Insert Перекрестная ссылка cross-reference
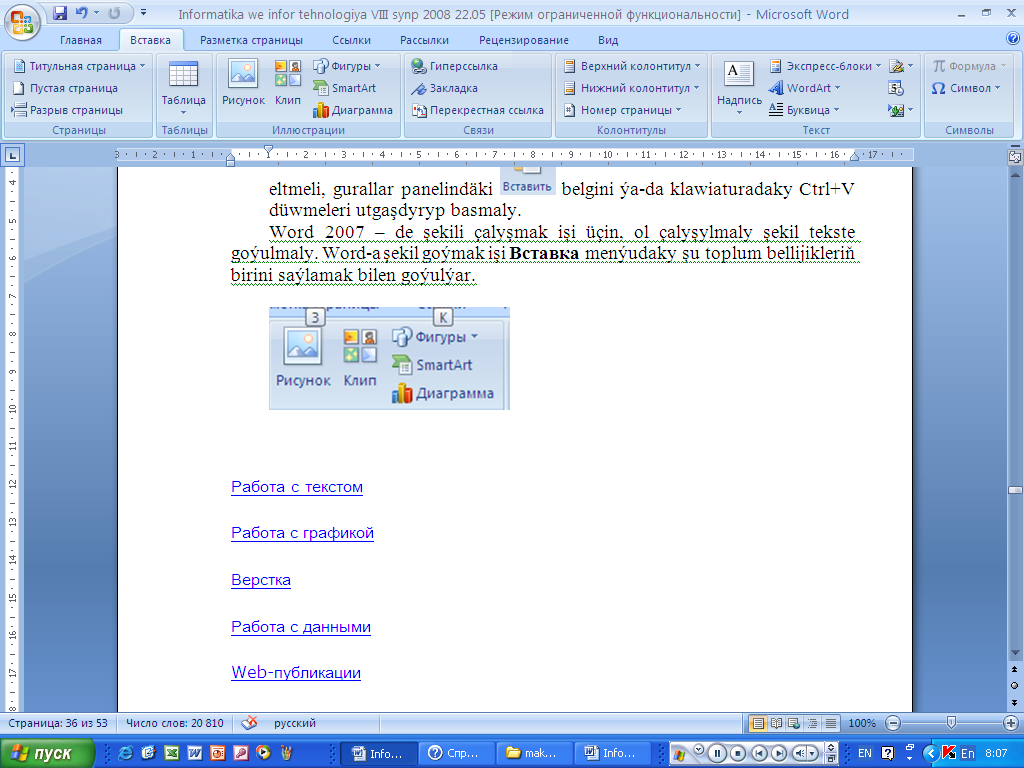The image size is (1024, 768). (477, 110)
